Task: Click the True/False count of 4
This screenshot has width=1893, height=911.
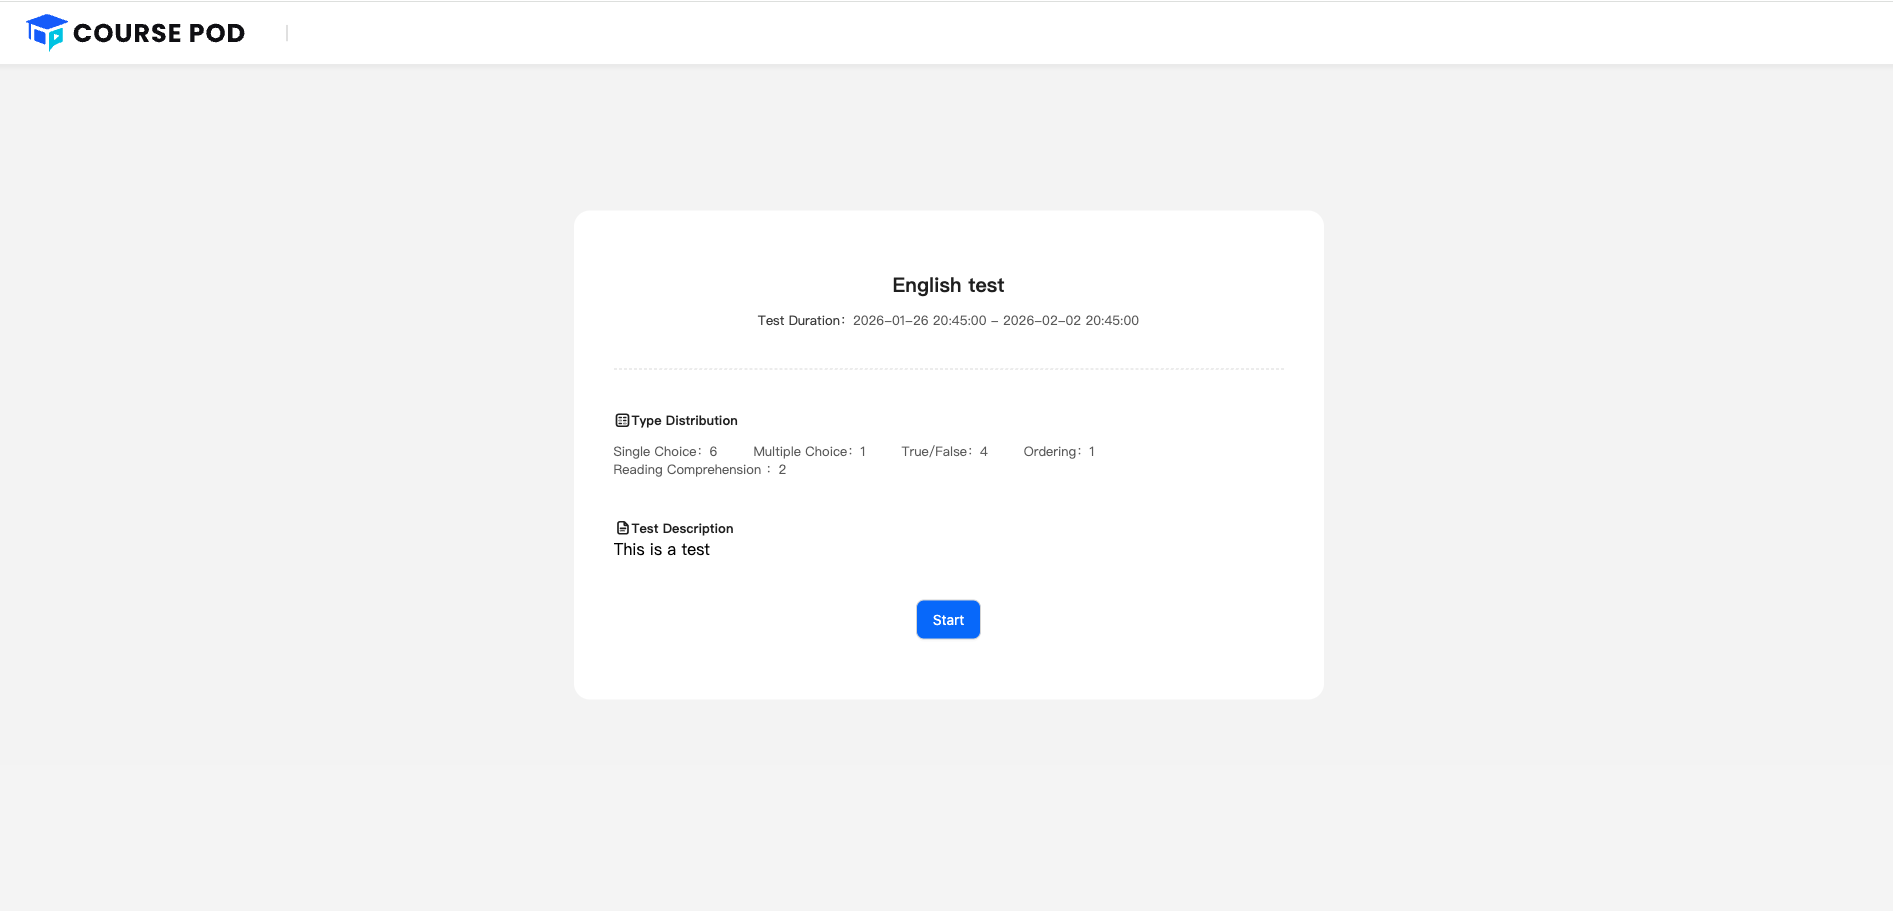Action: pyautogui.click(x=944, y=451)
